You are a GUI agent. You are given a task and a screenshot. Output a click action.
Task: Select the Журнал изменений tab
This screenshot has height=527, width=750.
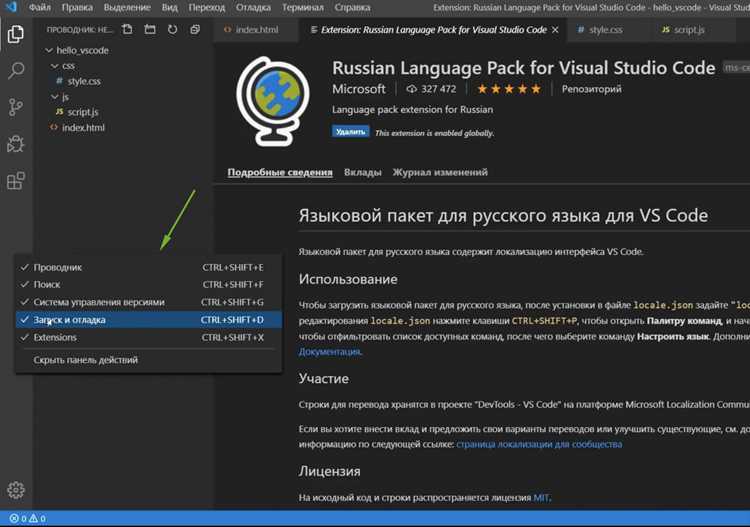[x=440, y=172]
